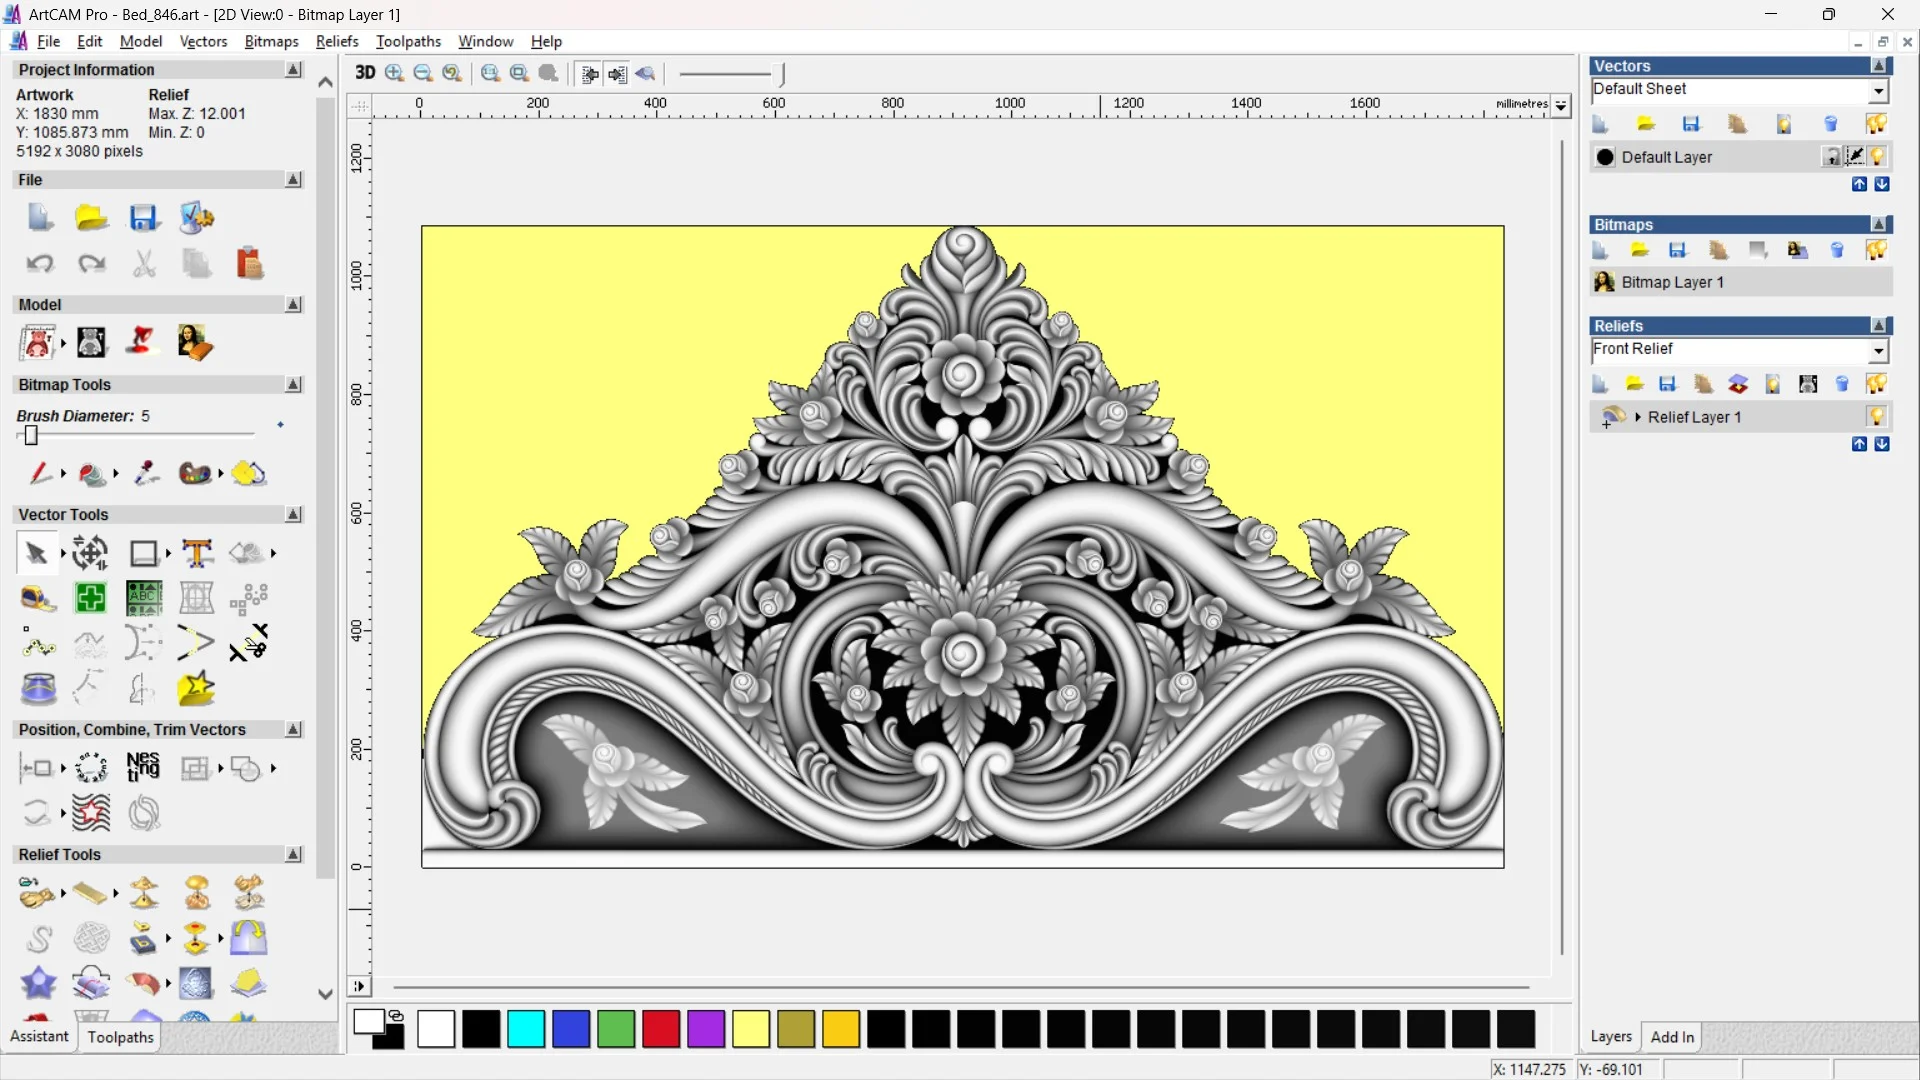Select the Zoom In tool
This screenshot has width=1920, height=1080.
[x=393, y=73]
